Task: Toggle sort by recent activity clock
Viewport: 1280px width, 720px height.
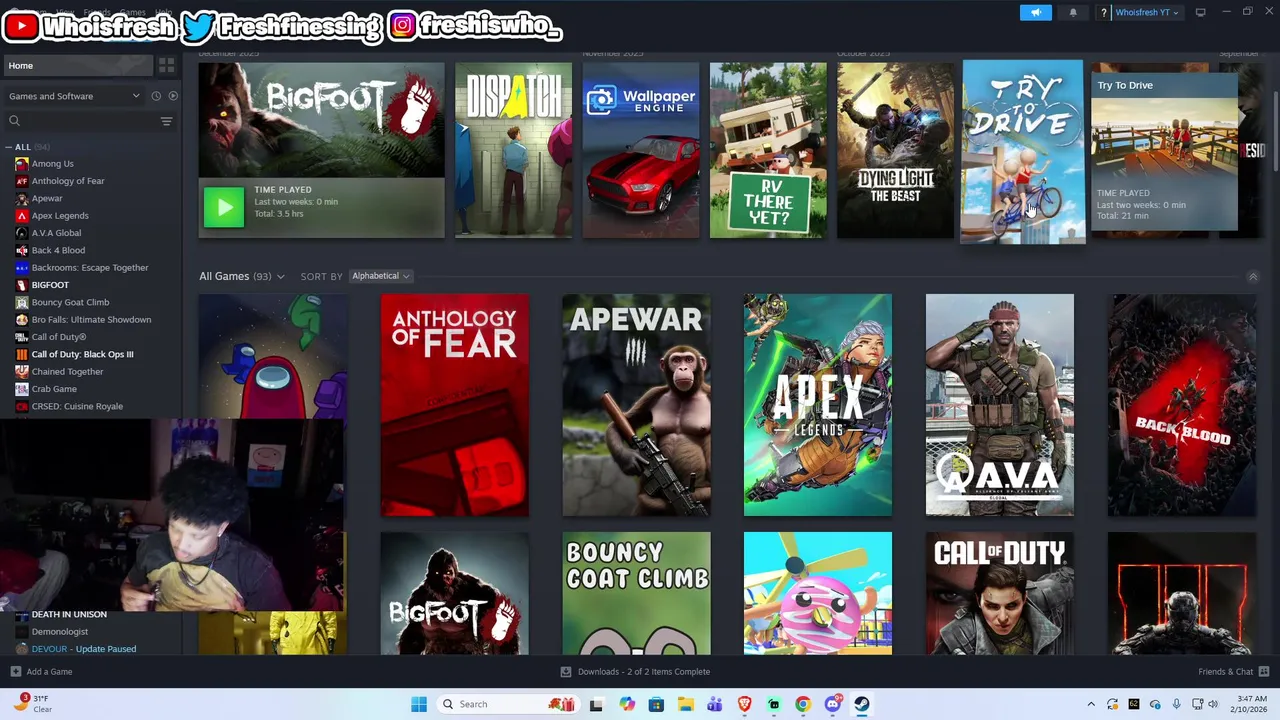Action: point(156,96)
